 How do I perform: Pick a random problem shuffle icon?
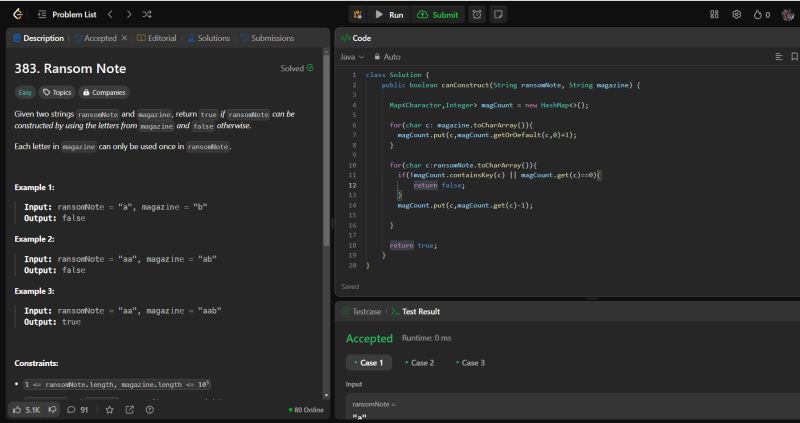(x=147, y=14)
